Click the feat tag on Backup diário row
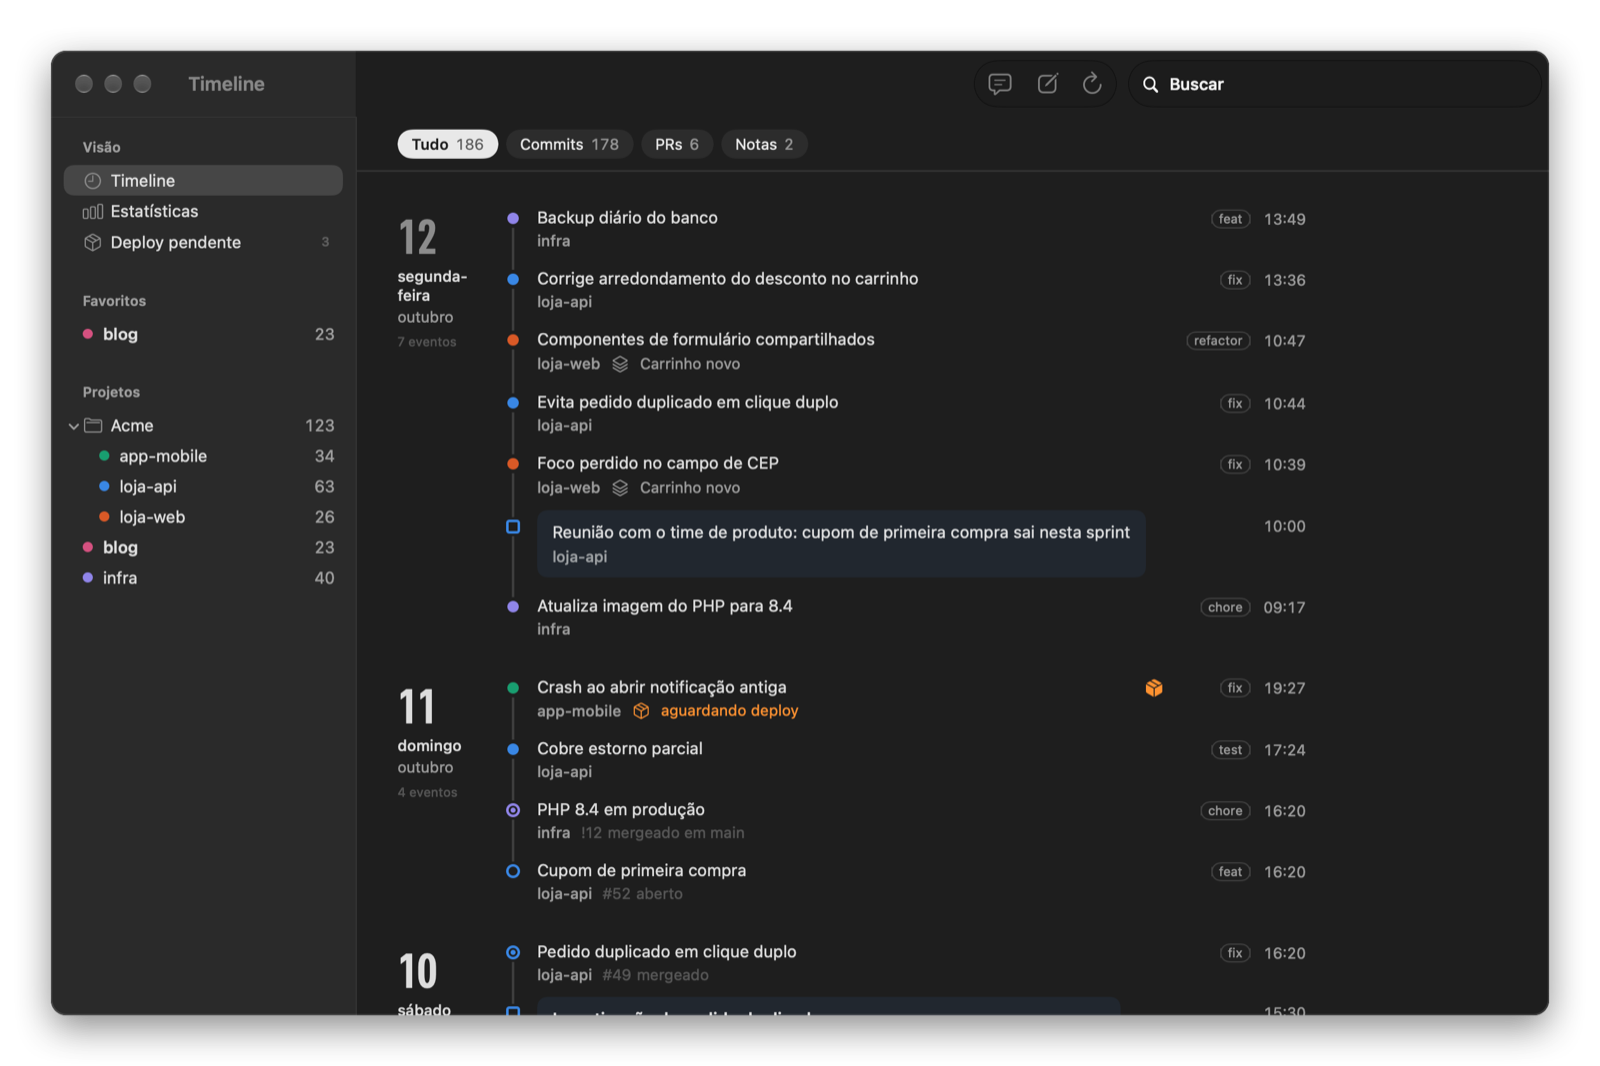 tap(1230, 219)
